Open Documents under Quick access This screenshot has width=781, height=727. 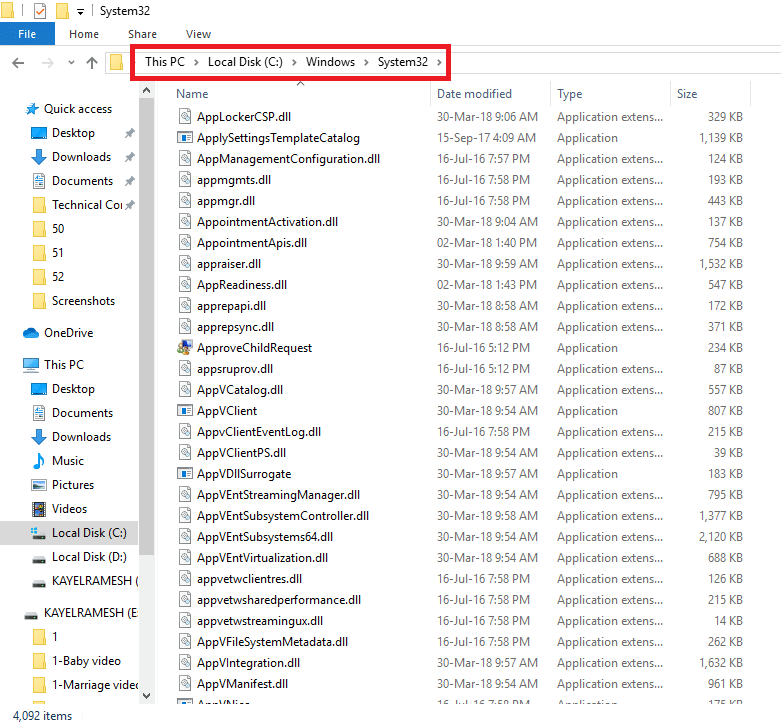pos(83,181)
